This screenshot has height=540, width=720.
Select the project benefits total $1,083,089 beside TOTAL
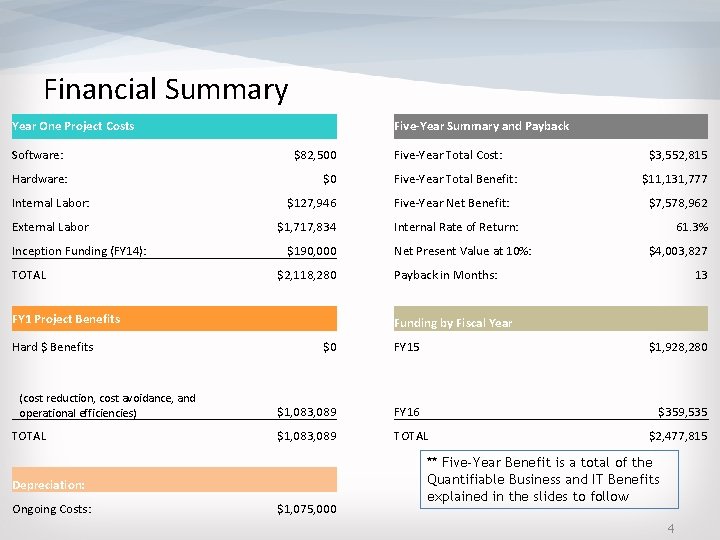point(307,436)
